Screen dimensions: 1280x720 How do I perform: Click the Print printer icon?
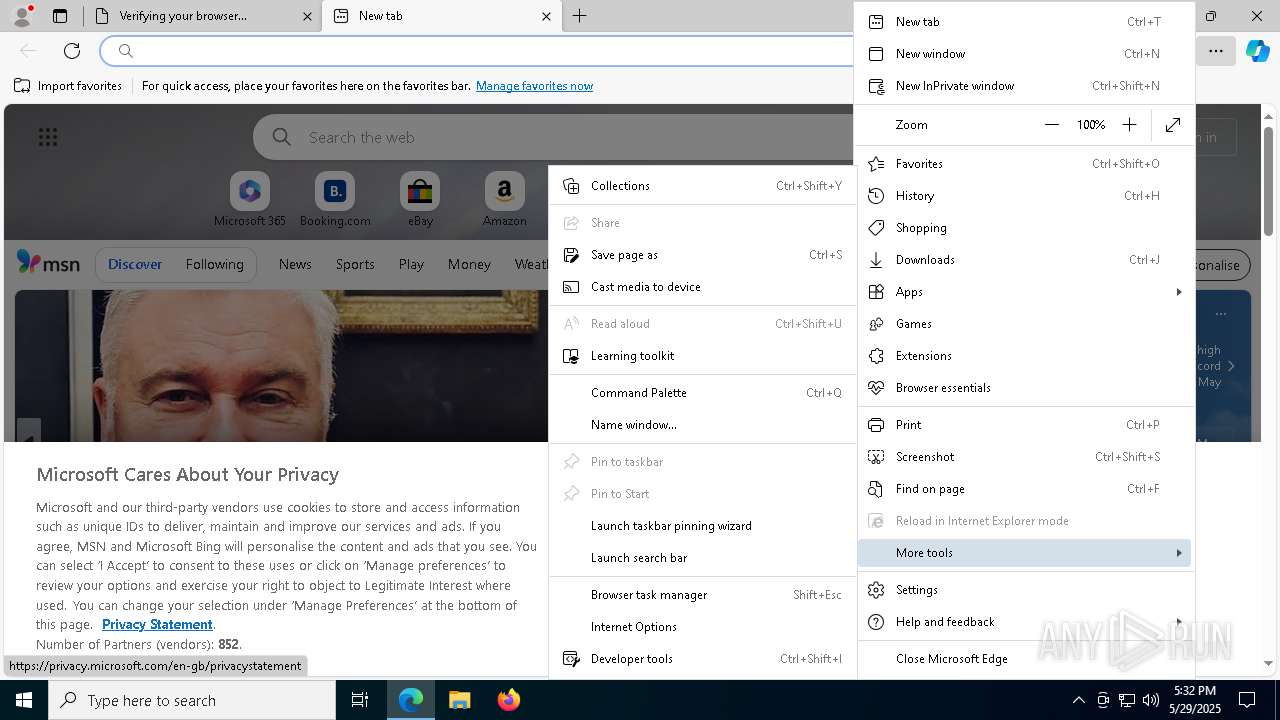click(x=876, y=425)
